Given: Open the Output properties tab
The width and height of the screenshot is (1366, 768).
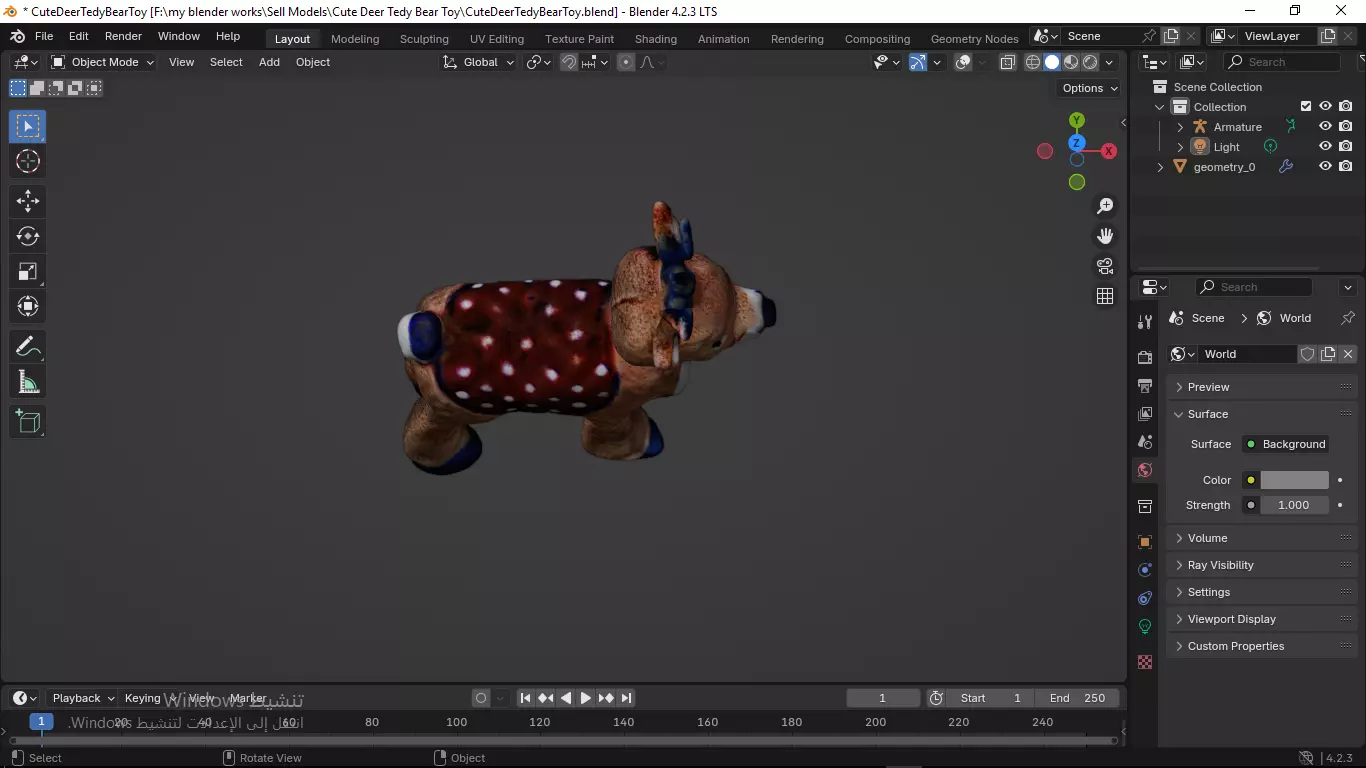Looking at the screenshot, I should [x=1145, y=385].
